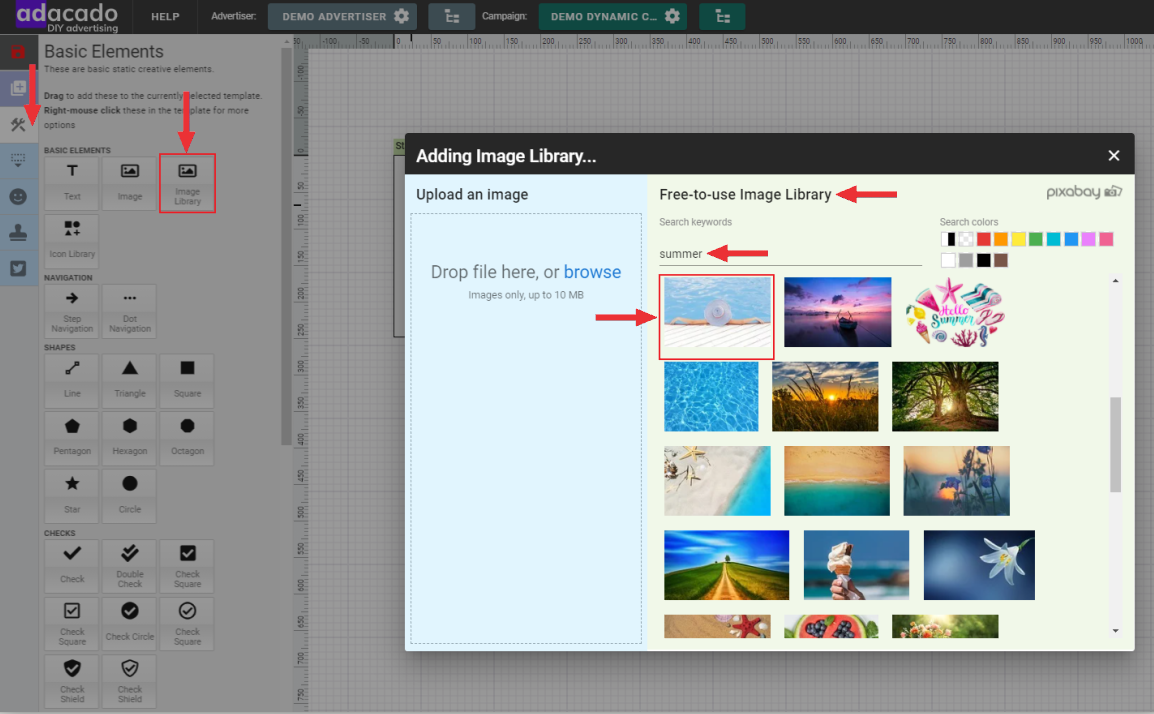
Task: Pick the Square shape
Action: (188, 381)
